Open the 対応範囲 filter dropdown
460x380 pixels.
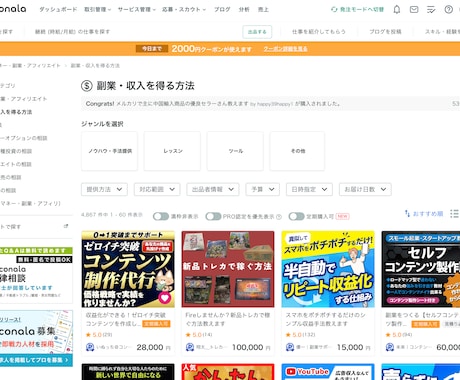157,189
